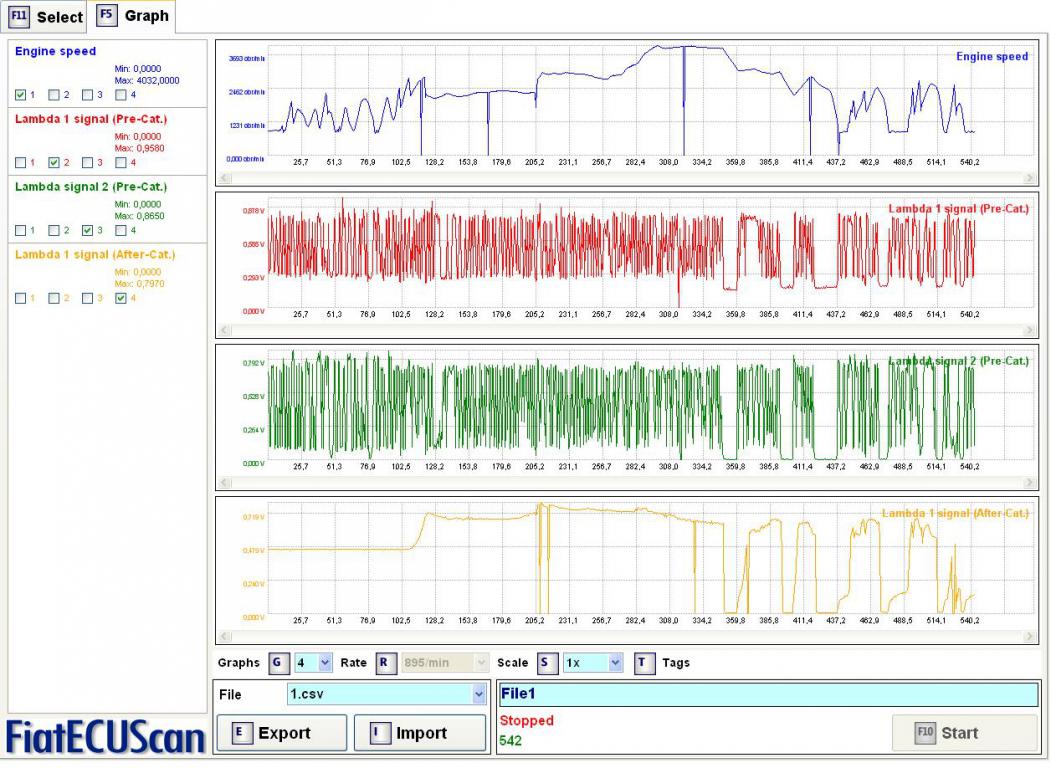Click the E key icon on Export button
1051x768 pixels.
(x=240, y=733)
